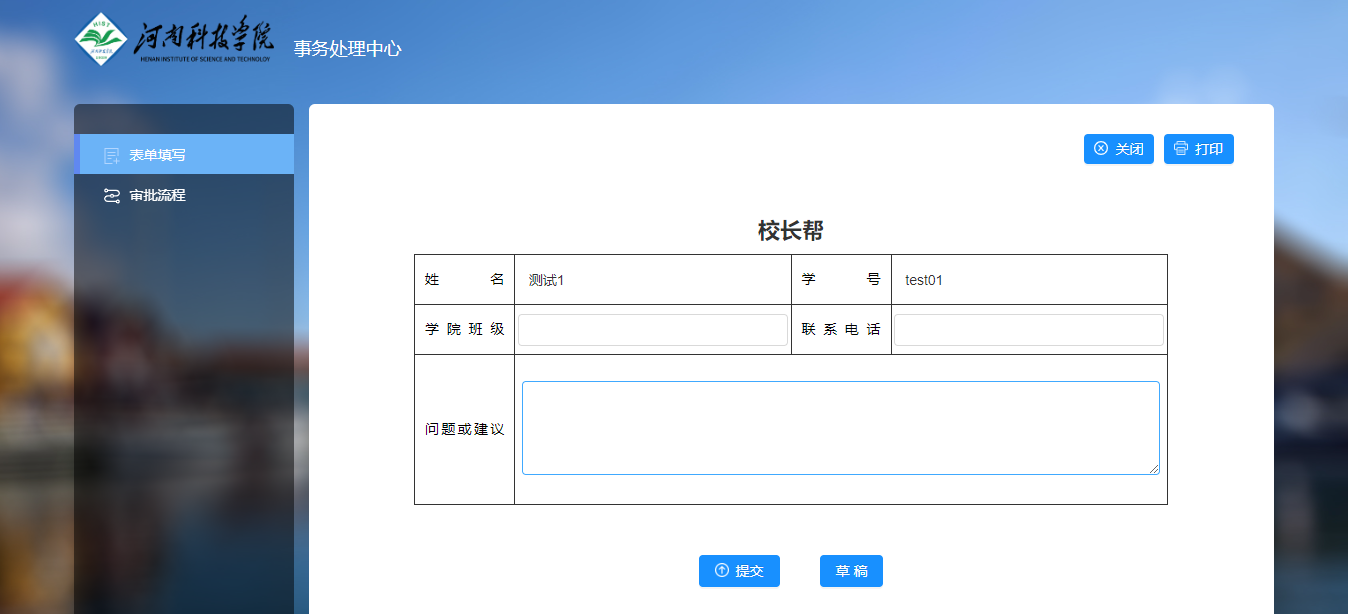Submit the form using 提交 button label
Viewport: 1348px width, 614px height.
coord(749,571)
